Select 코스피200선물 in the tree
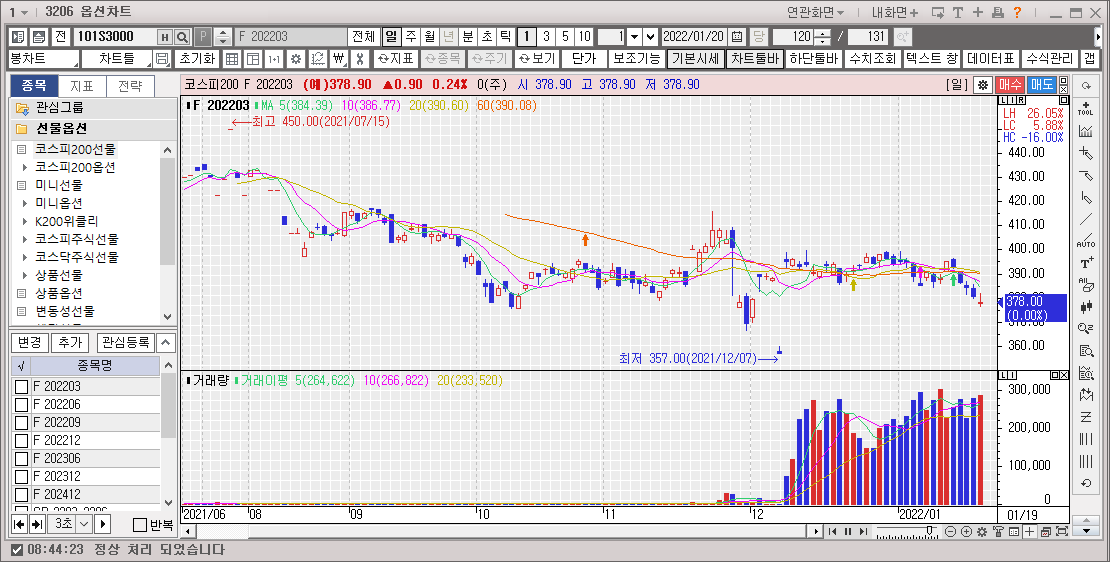Screen dimensions: 1110x562 [75, 150]
